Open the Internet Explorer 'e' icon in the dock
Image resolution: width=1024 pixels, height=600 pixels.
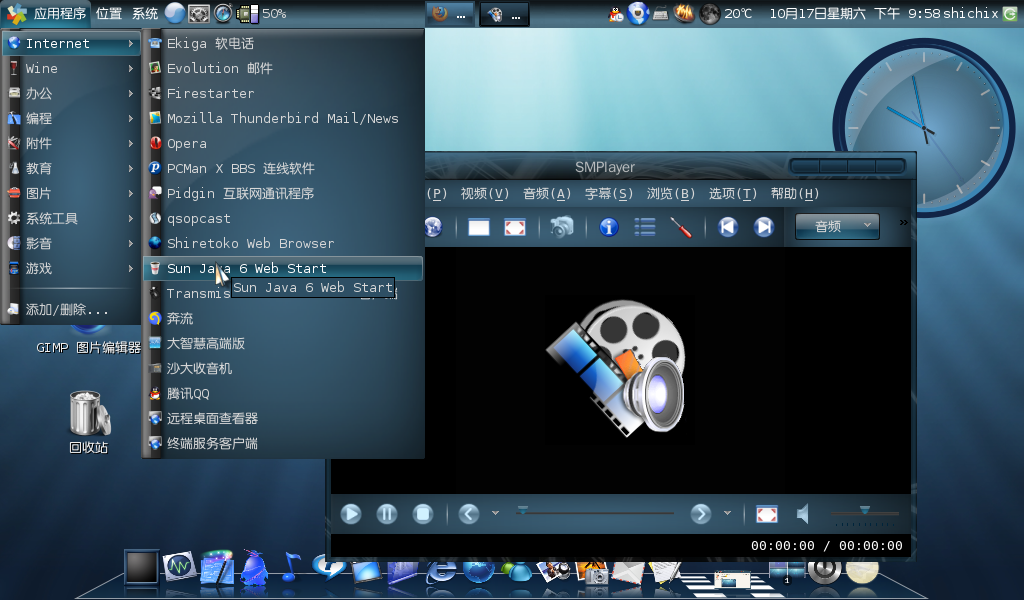coord(441,570)
